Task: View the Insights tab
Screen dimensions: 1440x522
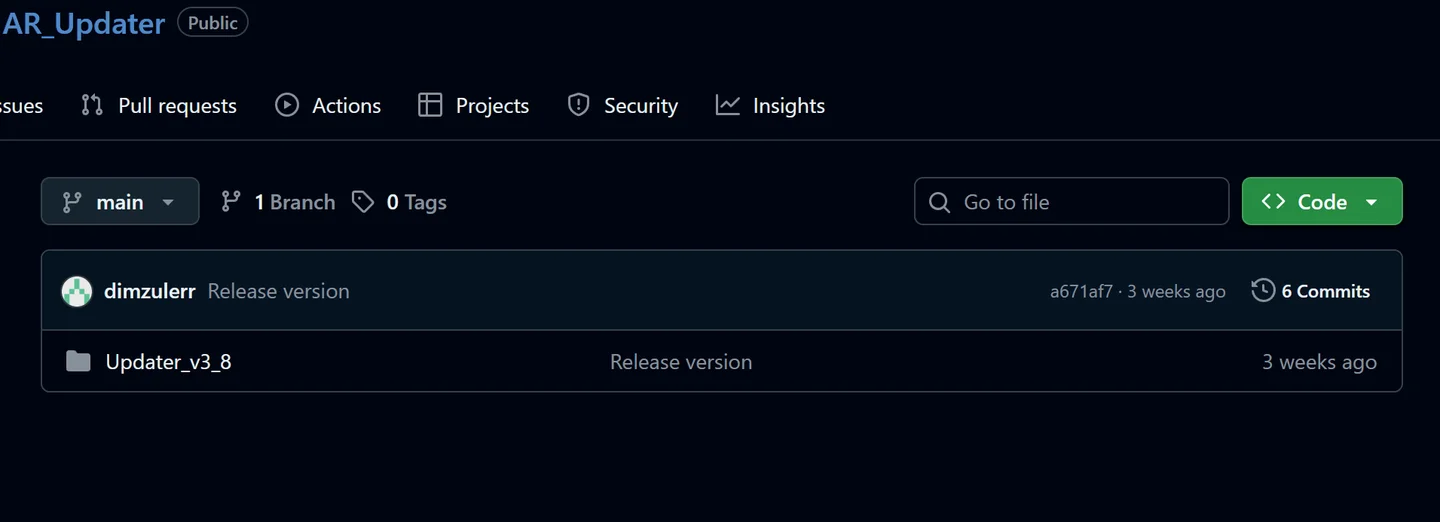Action: (x=770, y=105)
